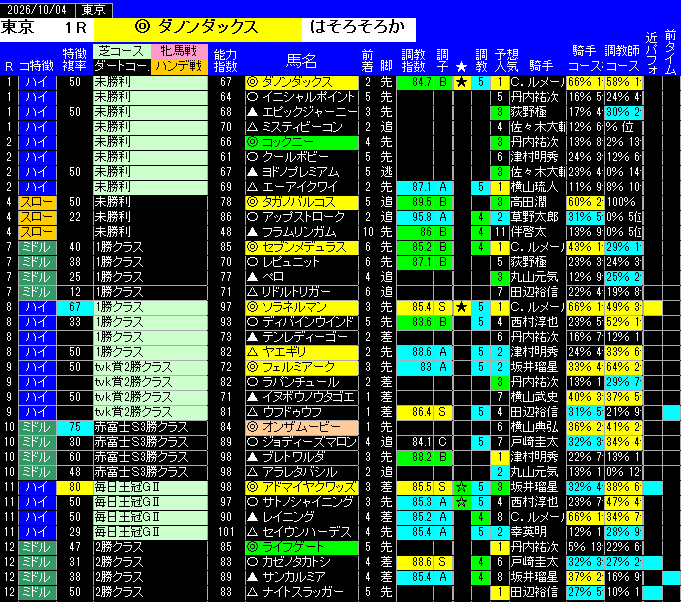Click the 予想人気 column header
The width and height of the screenshot is (681, 602).
pos(507,60)
